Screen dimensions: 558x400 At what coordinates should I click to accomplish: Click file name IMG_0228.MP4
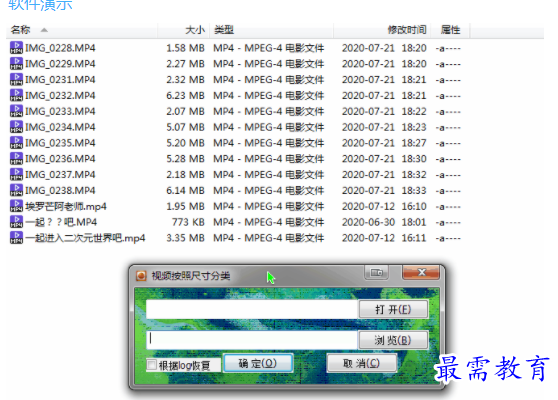coord(60,48)
